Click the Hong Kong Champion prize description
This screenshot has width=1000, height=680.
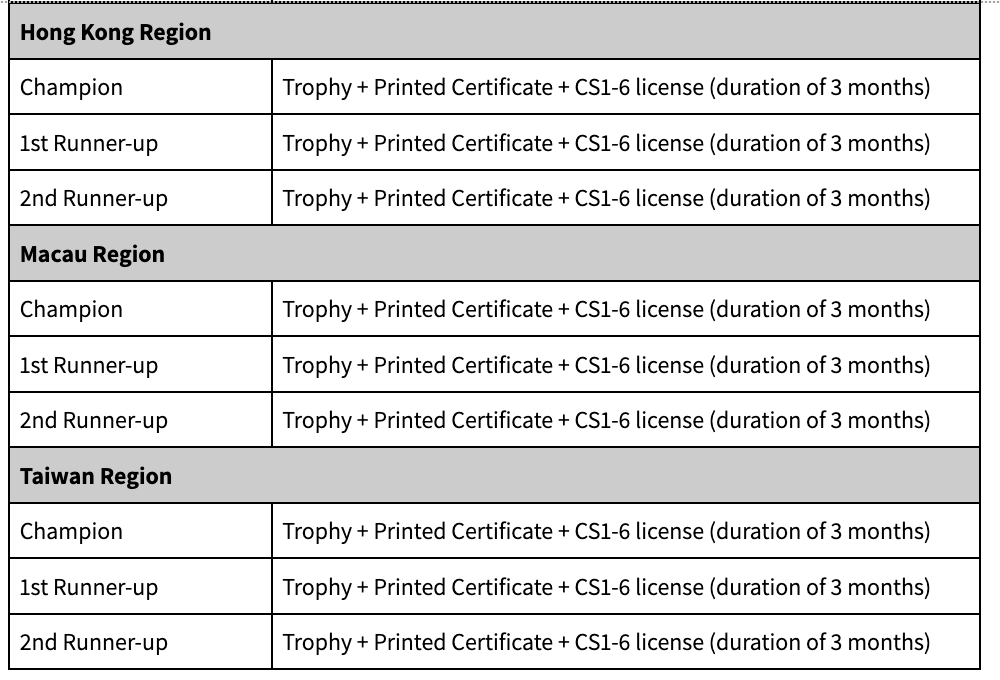(x=606, y=87)
